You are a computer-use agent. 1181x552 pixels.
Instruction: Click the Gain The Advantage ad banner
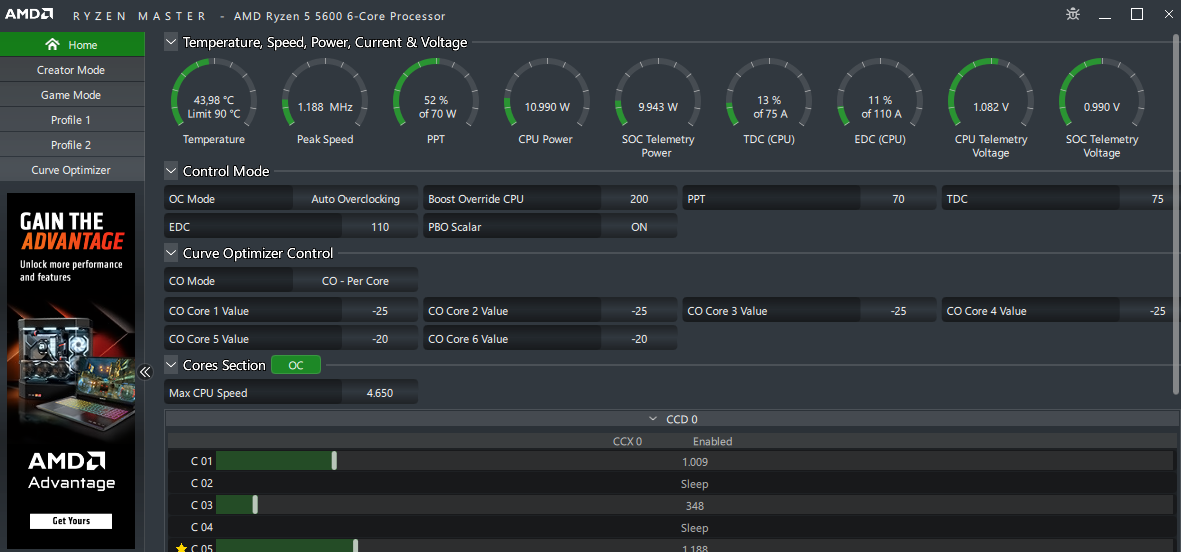pos(72,371)
